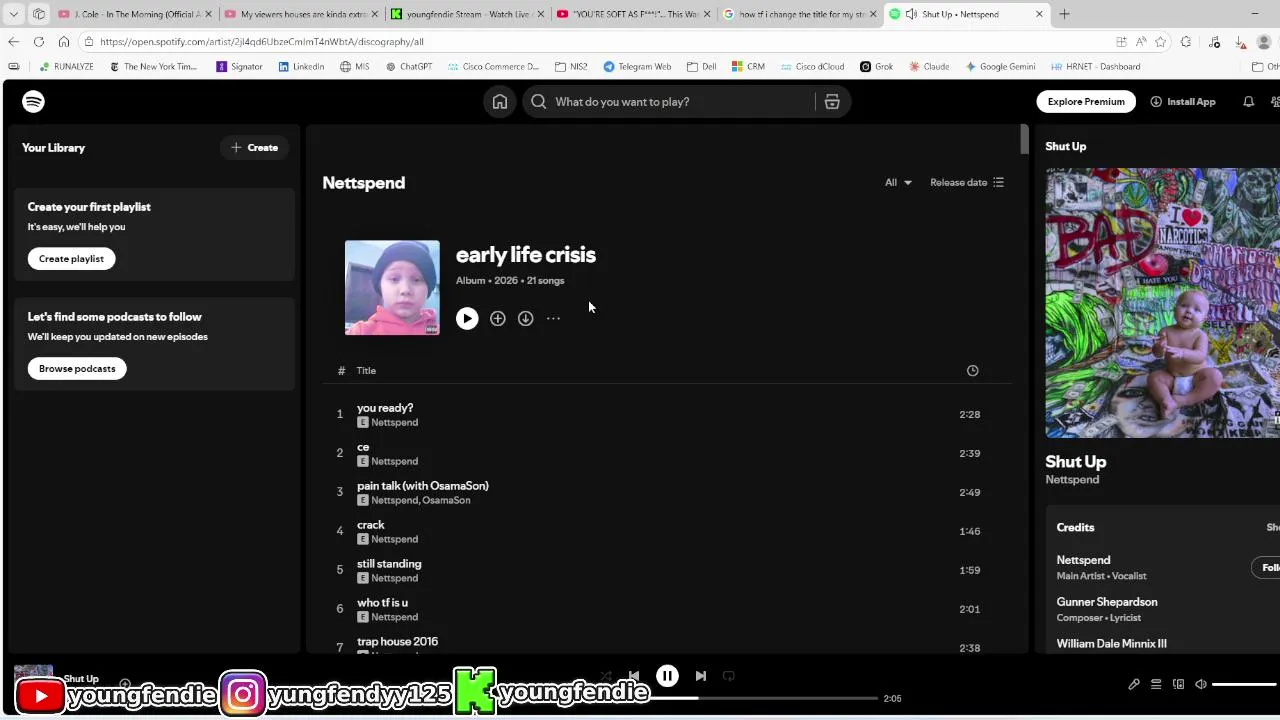Switch to My viewers houses tab
1280x720 pixels.
click(x=299, y=14)
